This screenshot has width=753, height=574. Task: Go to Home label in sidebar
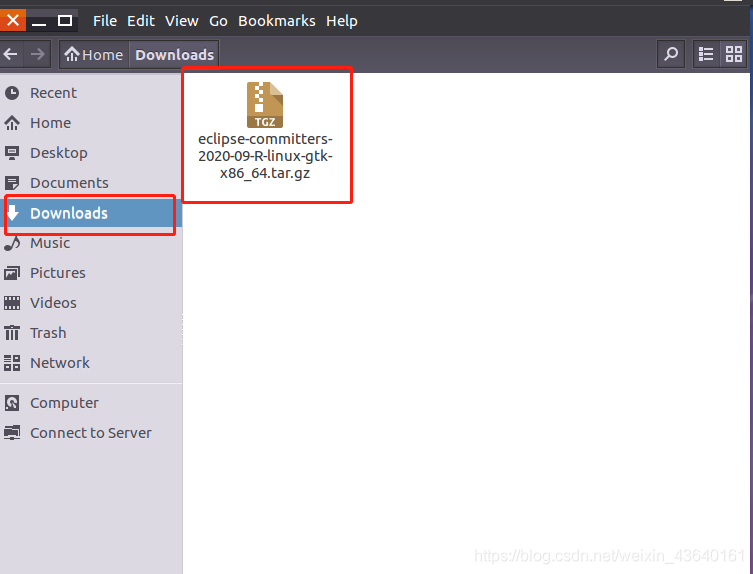click(50, 123)
